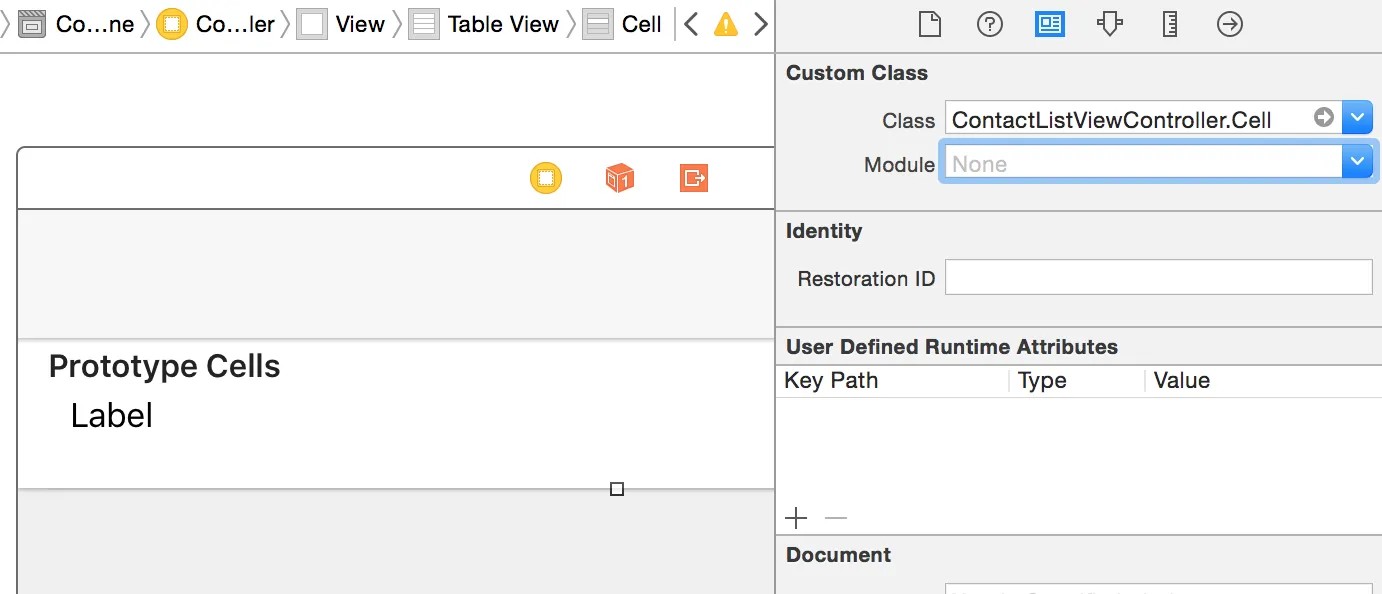Select the Label in the prototype cell
The width and height of the screenshot is (1382, 594).
pyautogui.click(x=112, y=416)
